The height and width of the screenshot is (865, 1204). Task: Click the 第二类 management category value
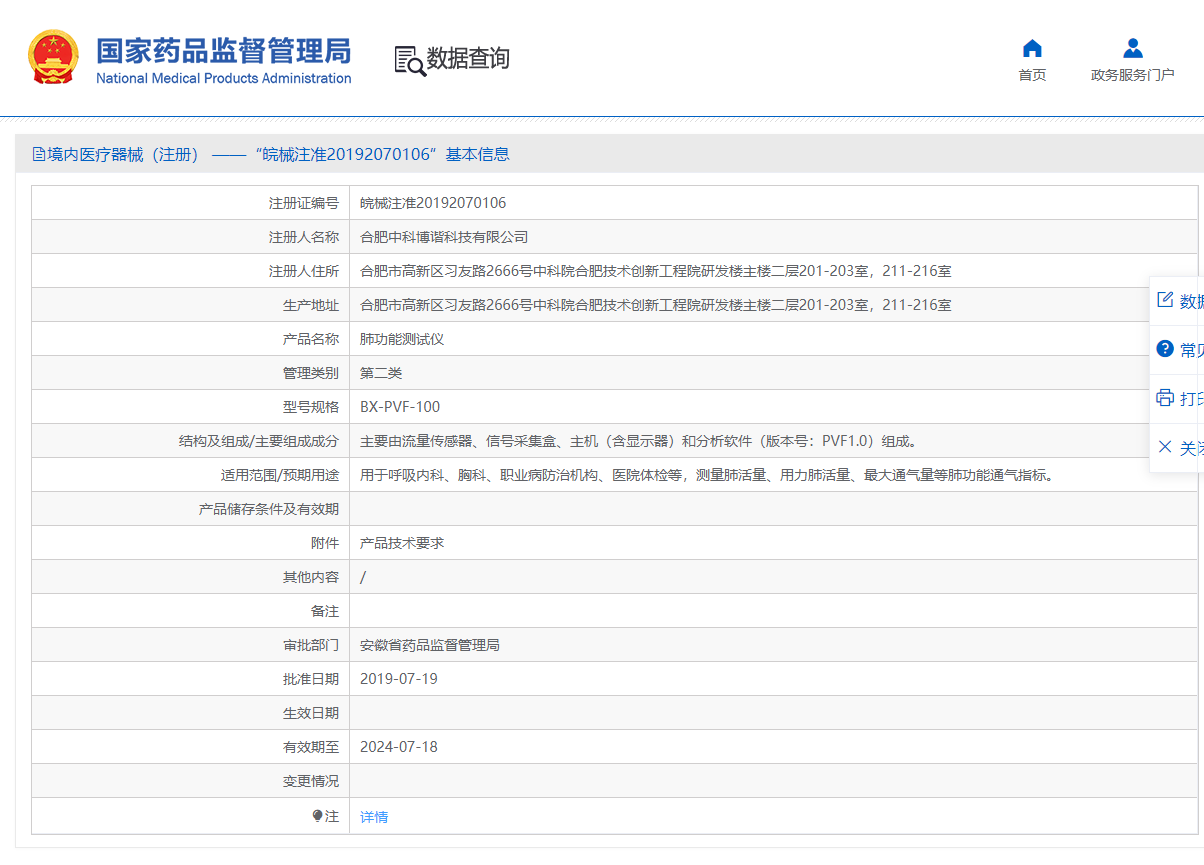[x=381, y=373]
